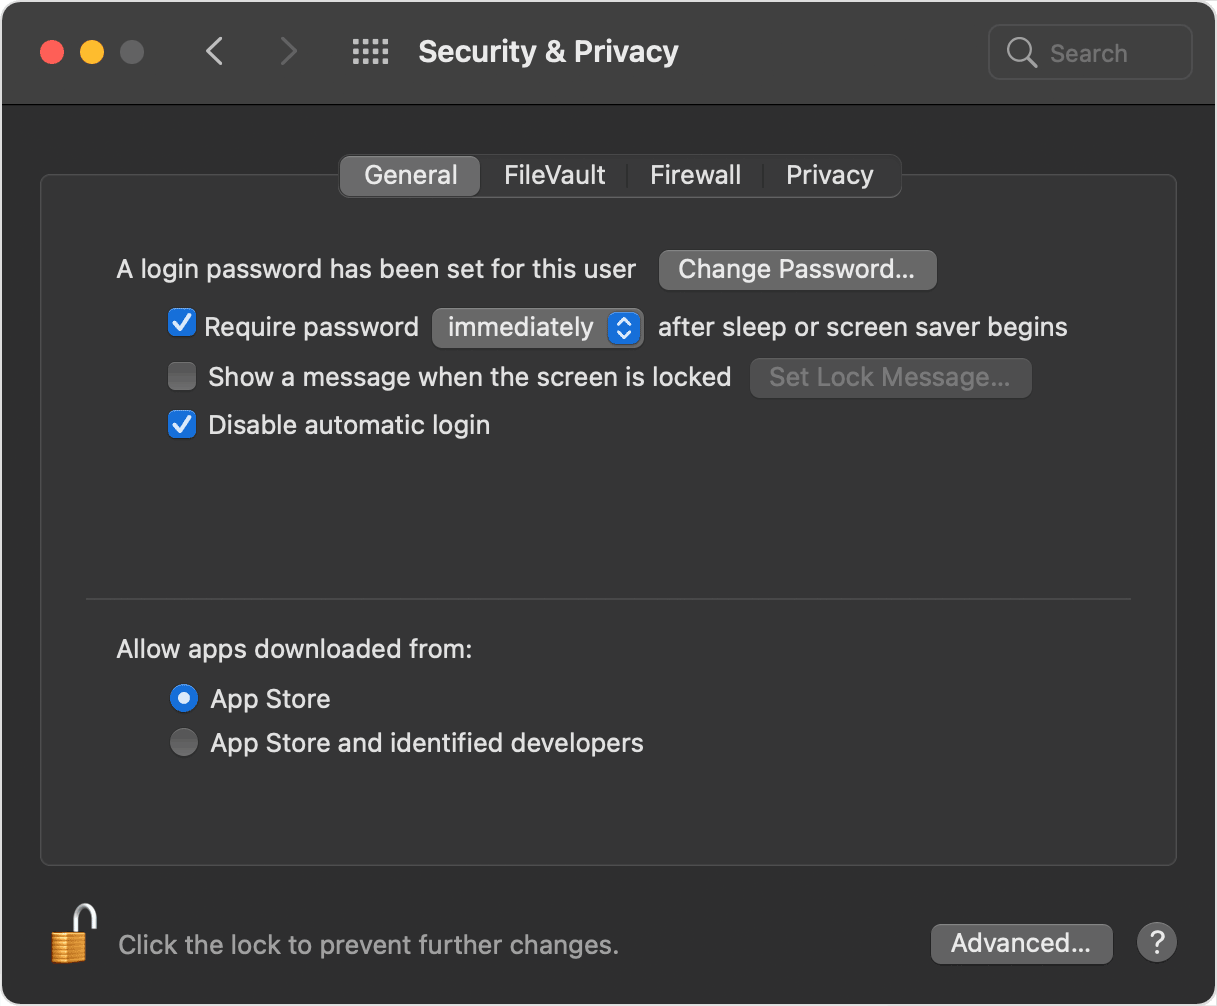1217x1006 pixels.
Task: Click the yellow minimize window button
Action: tap(92, 52)
